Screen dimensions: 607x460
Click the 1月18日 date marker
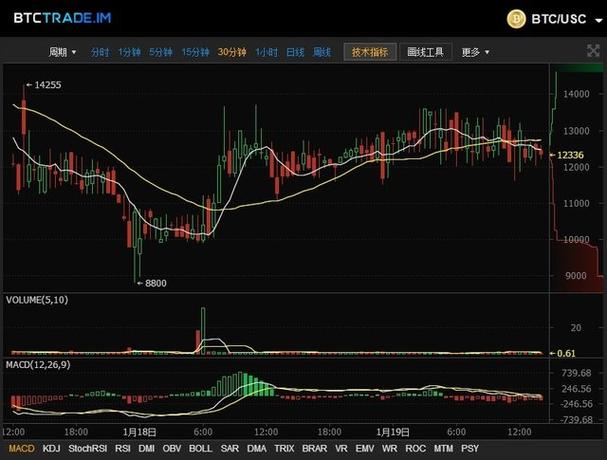[x=140, y=432]
